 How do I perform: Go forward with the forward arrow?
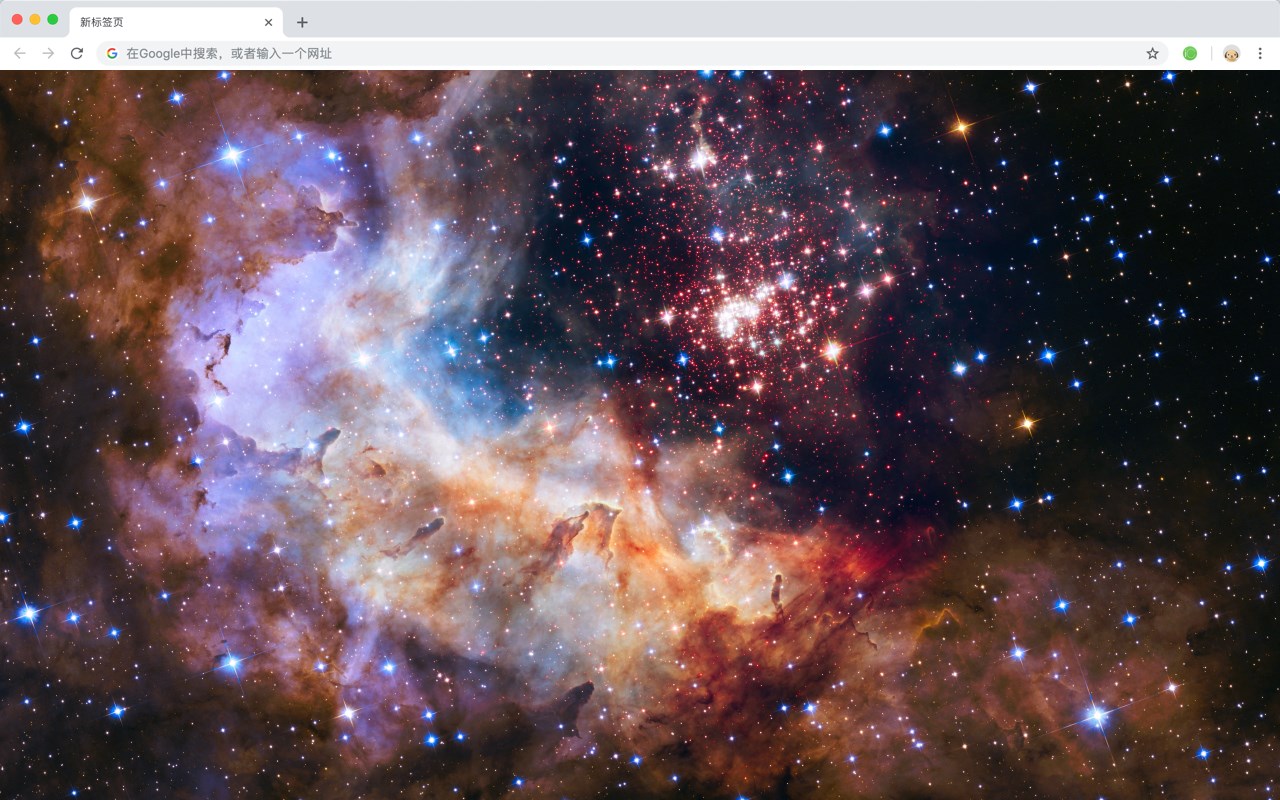[x=48, y=53]
